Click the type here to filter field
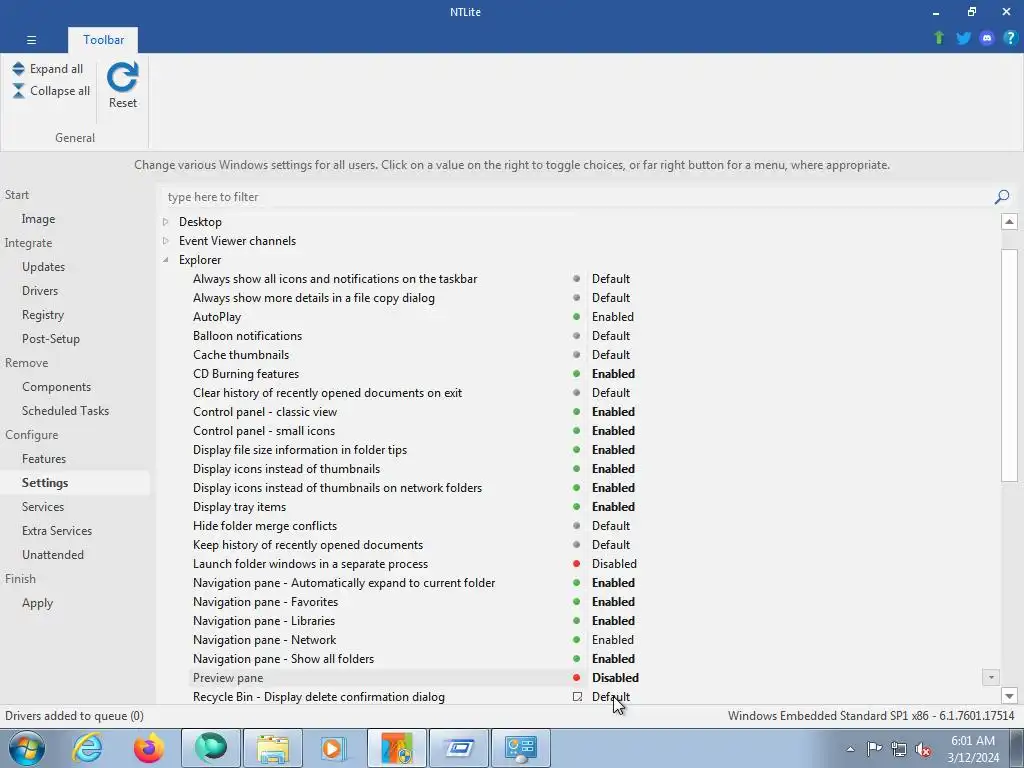 (575, 197)
